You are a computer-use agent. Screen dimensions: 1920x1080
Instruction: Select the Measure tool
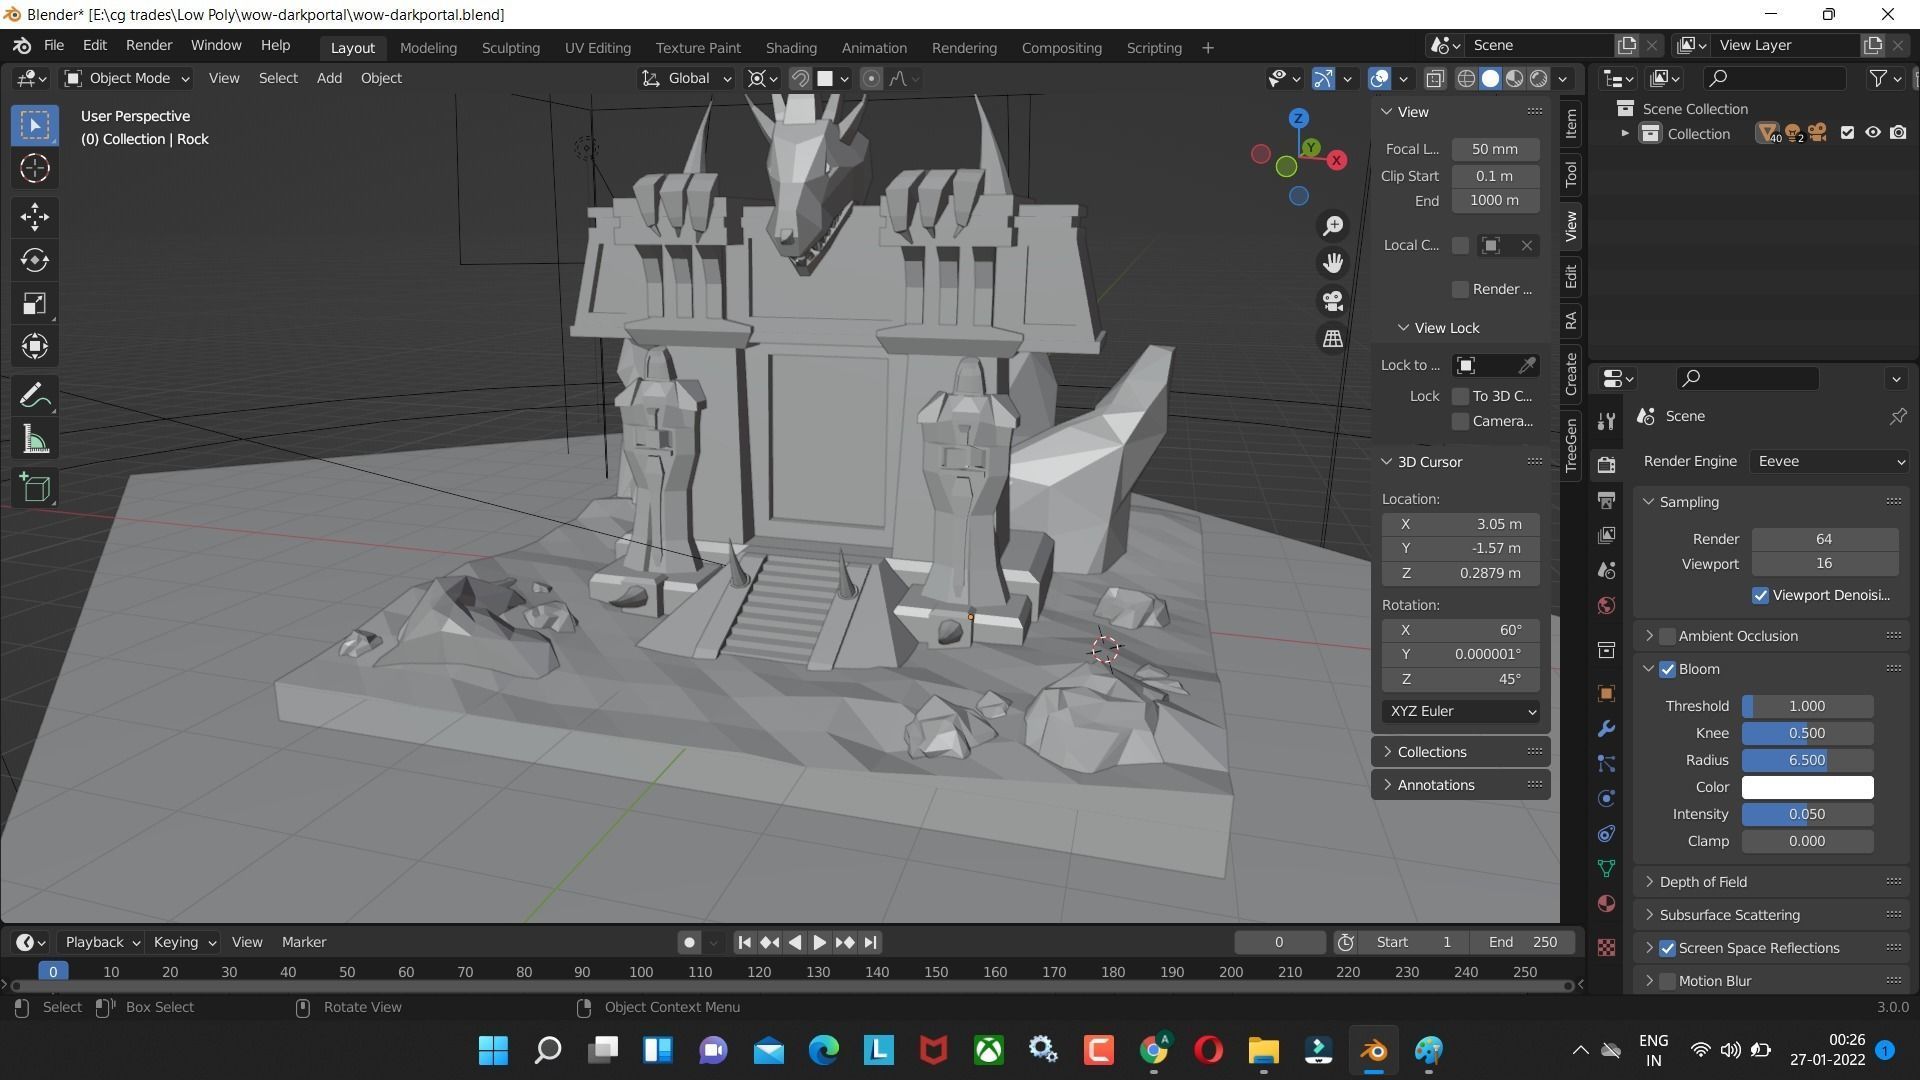[x=34, y=438]
